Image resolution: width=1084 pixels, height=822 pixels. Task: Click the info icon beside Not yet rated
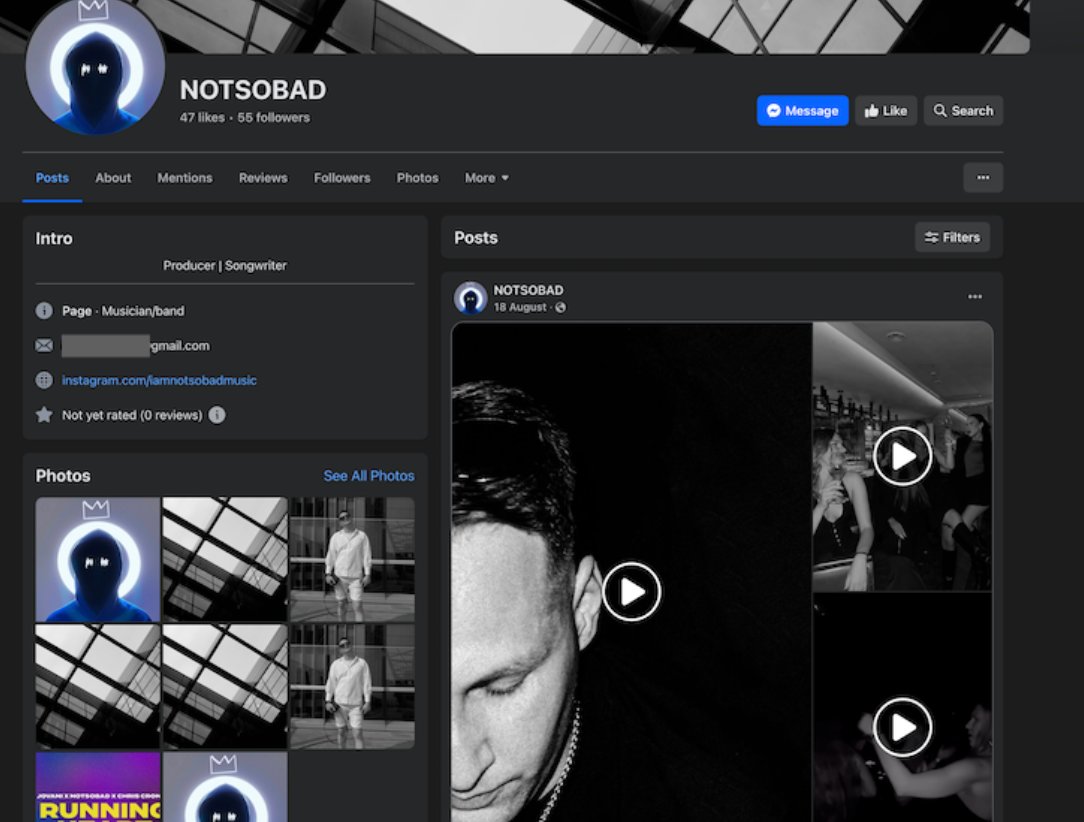point(216,415)
